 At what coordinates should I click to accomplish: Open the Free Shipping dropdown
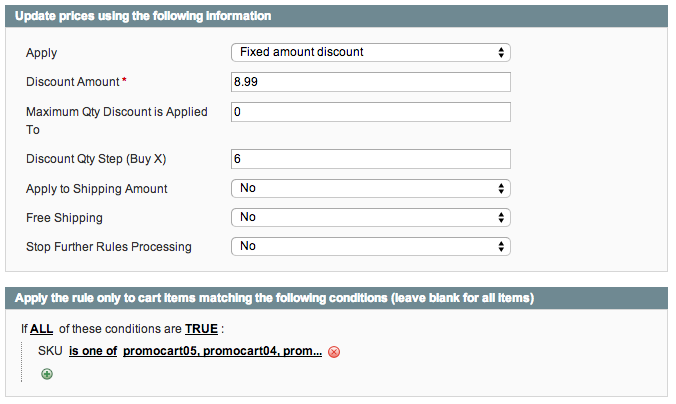[371, 217]
